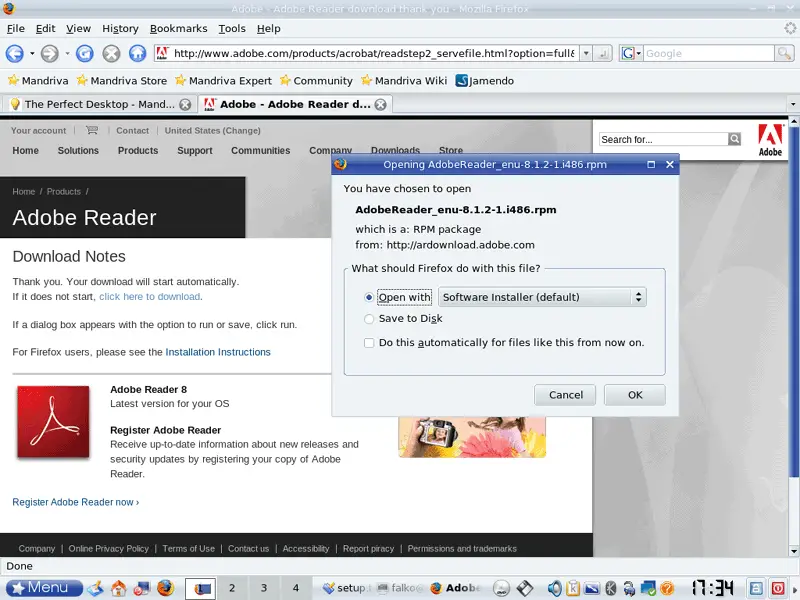This screenshot has height=600, width=800.
Task: Click the volume speaker icon in system tray
Action: 554,588
